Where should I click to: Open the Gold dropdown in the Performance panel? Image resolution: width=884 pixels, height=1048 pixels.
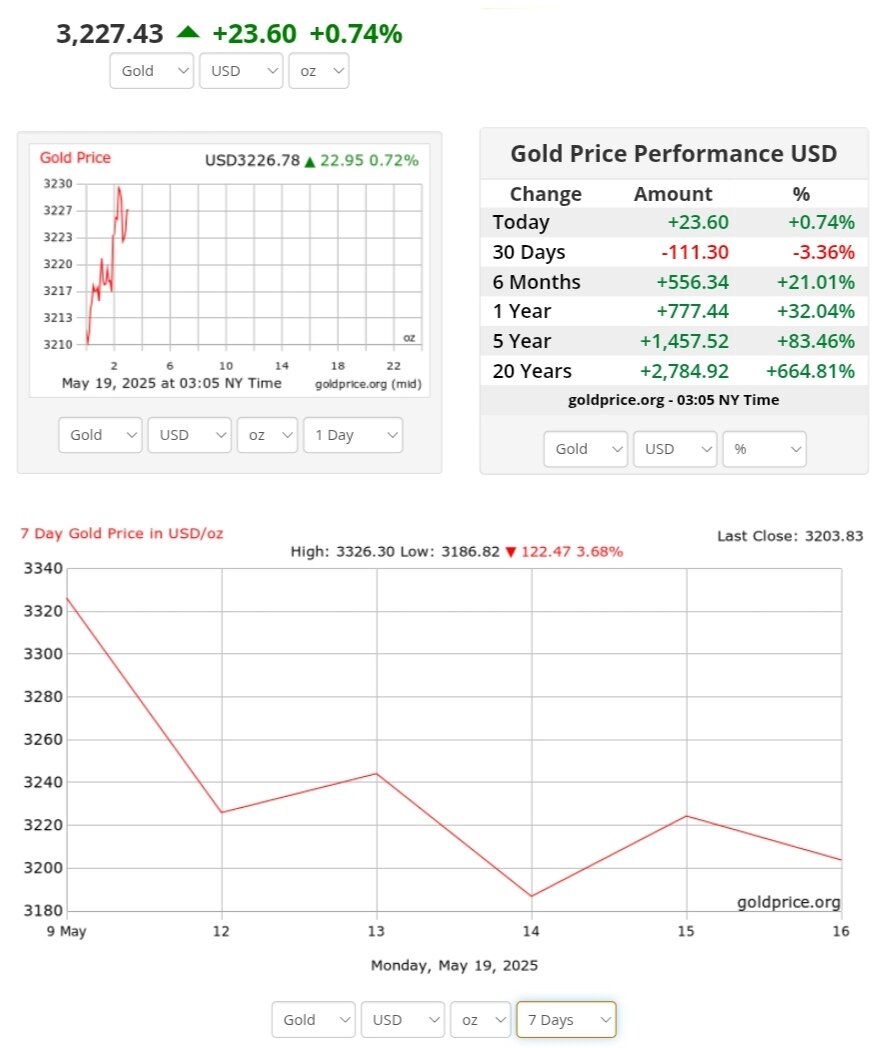click(585, 449)
